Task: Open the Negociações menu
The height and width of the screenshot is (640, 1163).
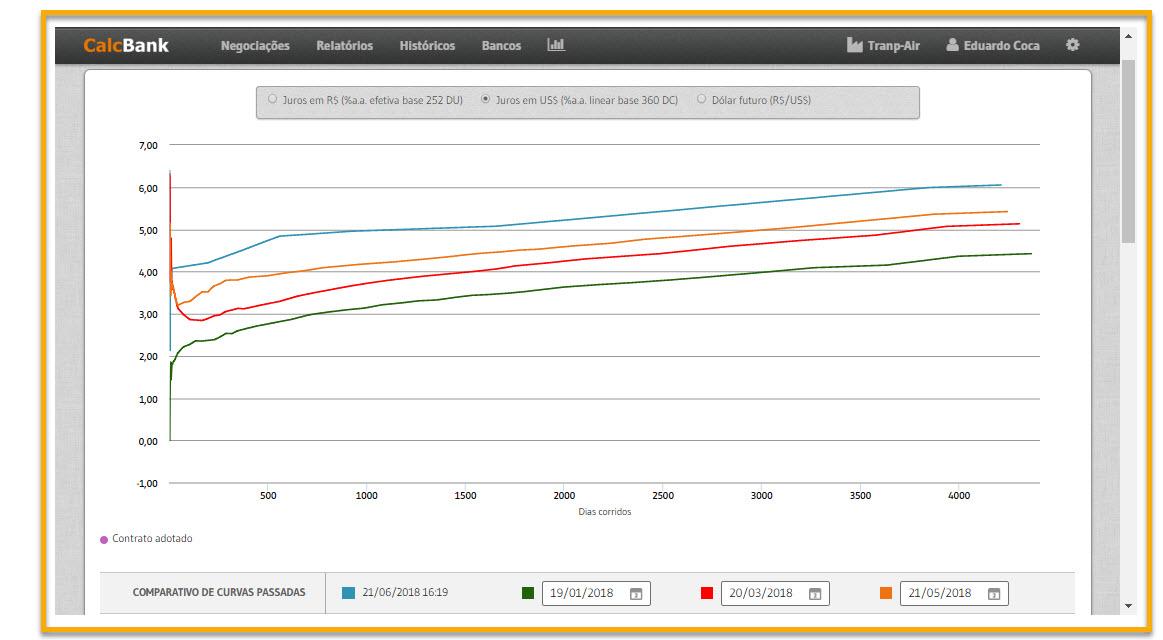Action: click(x=255, y=46)
